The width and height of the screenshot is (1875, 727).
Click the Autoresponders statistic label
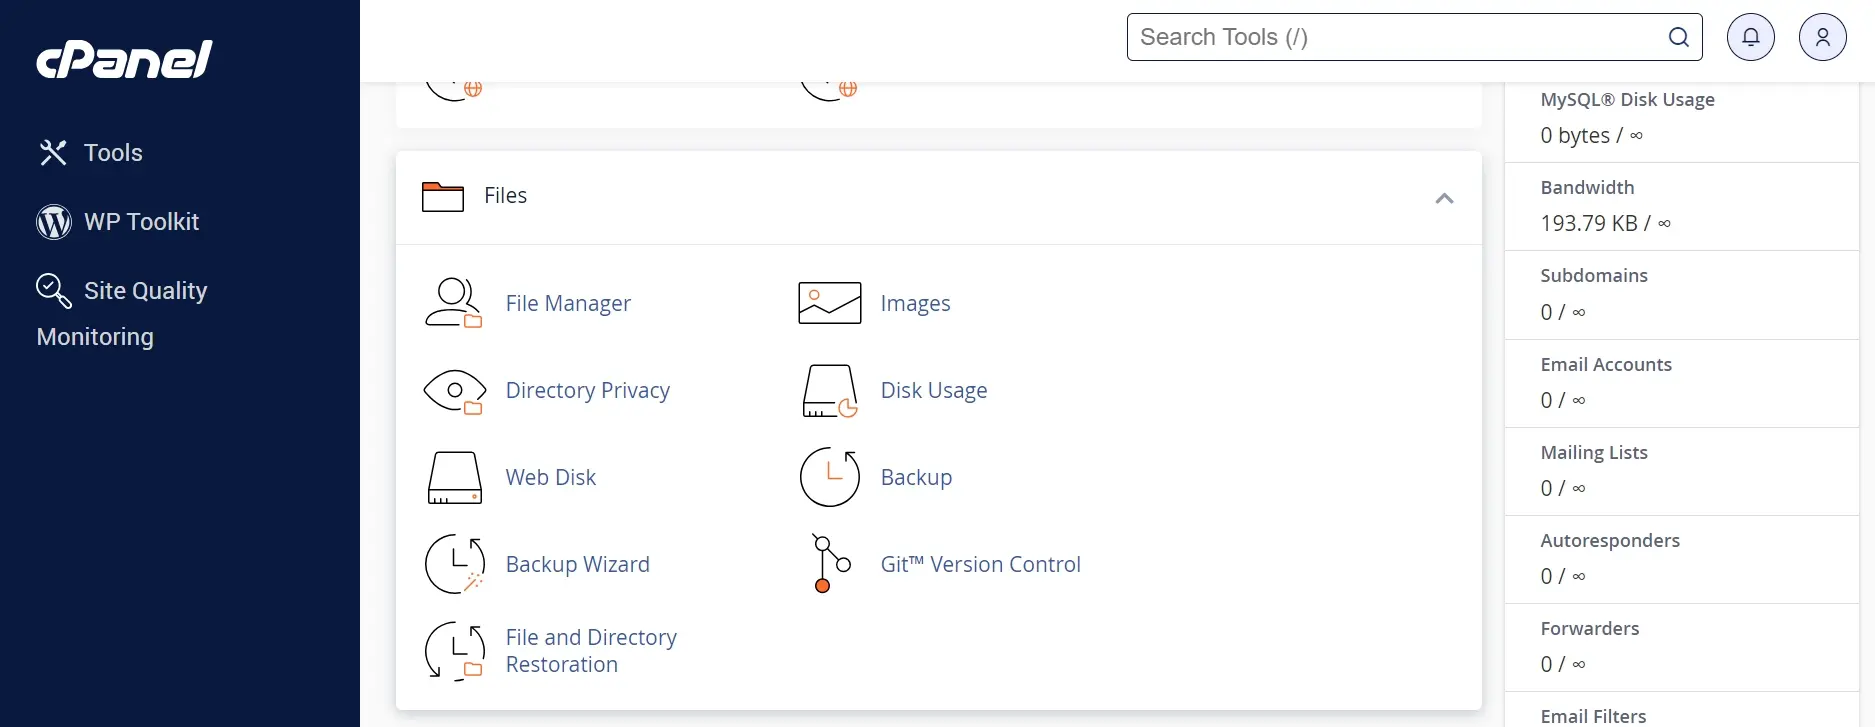1610,541
